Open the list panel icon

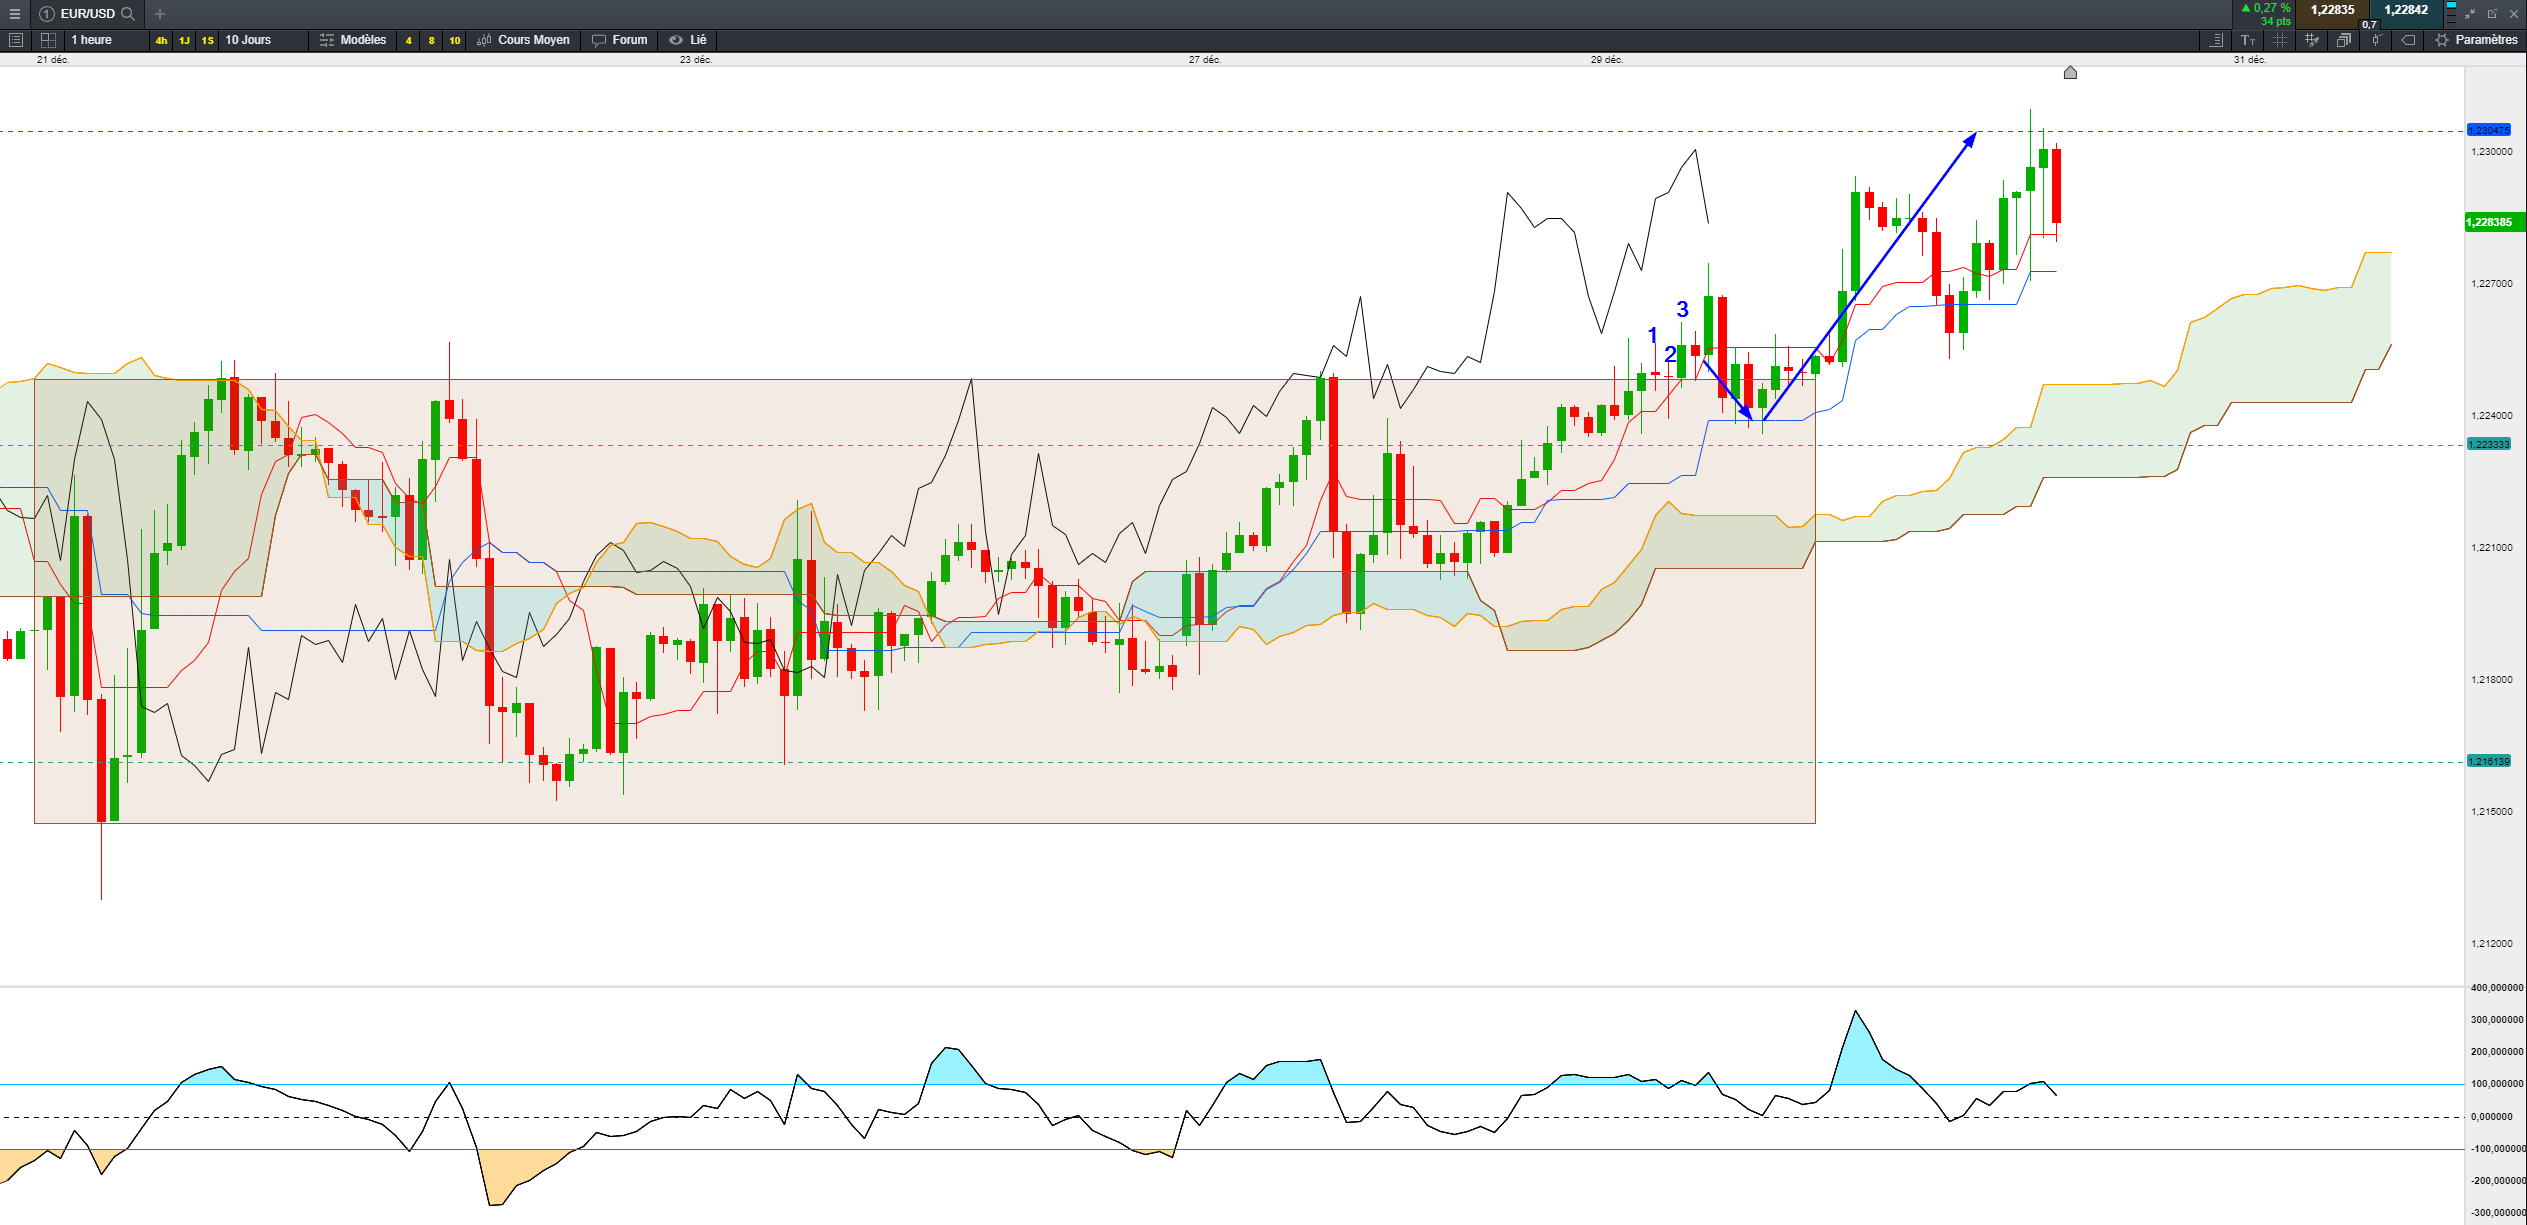point(15,40)
